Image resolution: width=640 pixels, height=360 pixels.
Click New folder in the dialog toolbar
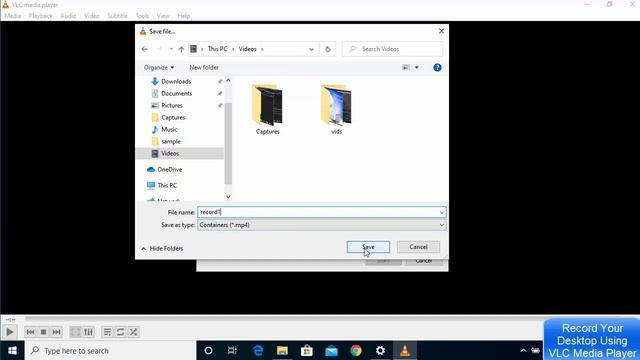click(x=204, y=67)
